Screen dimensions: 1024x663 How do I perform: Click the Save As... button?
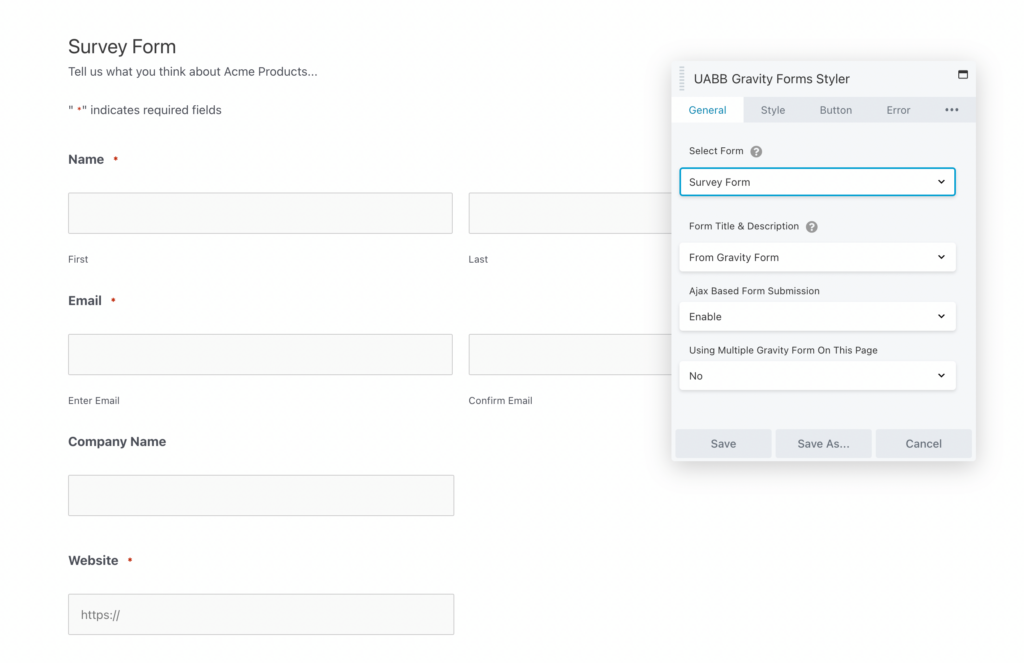pyautogui.click(x=823, y=443)
